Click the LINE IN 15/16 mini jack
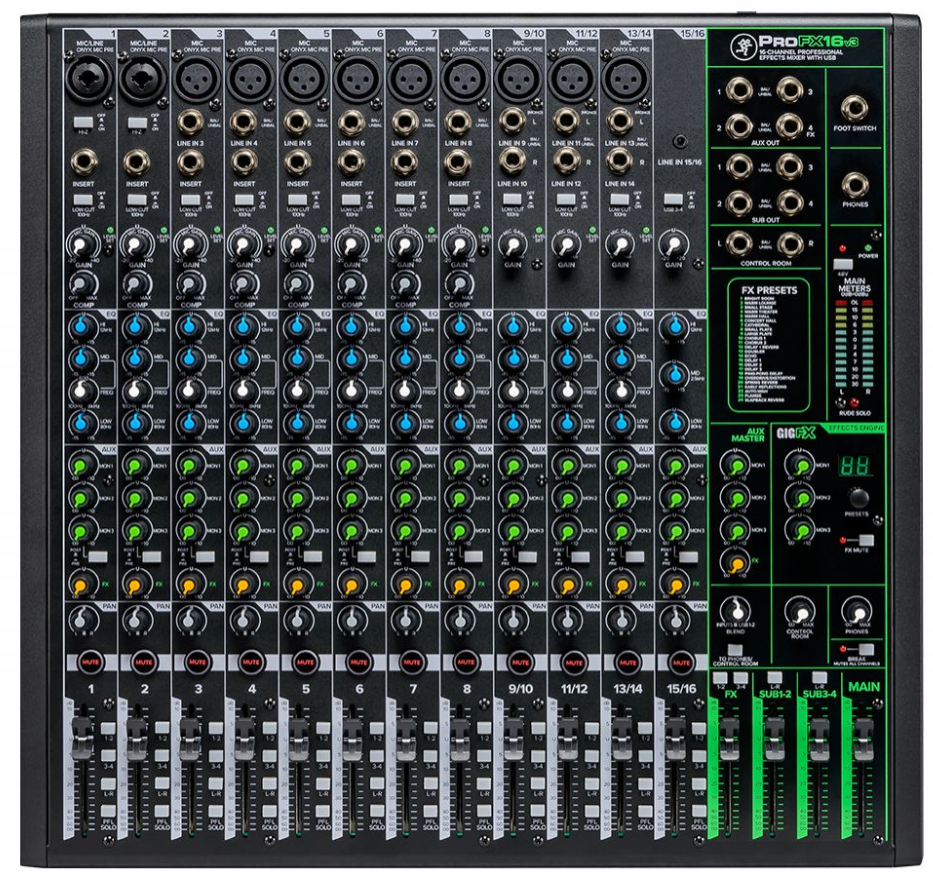The image size is (933, 885). [680, 142]
